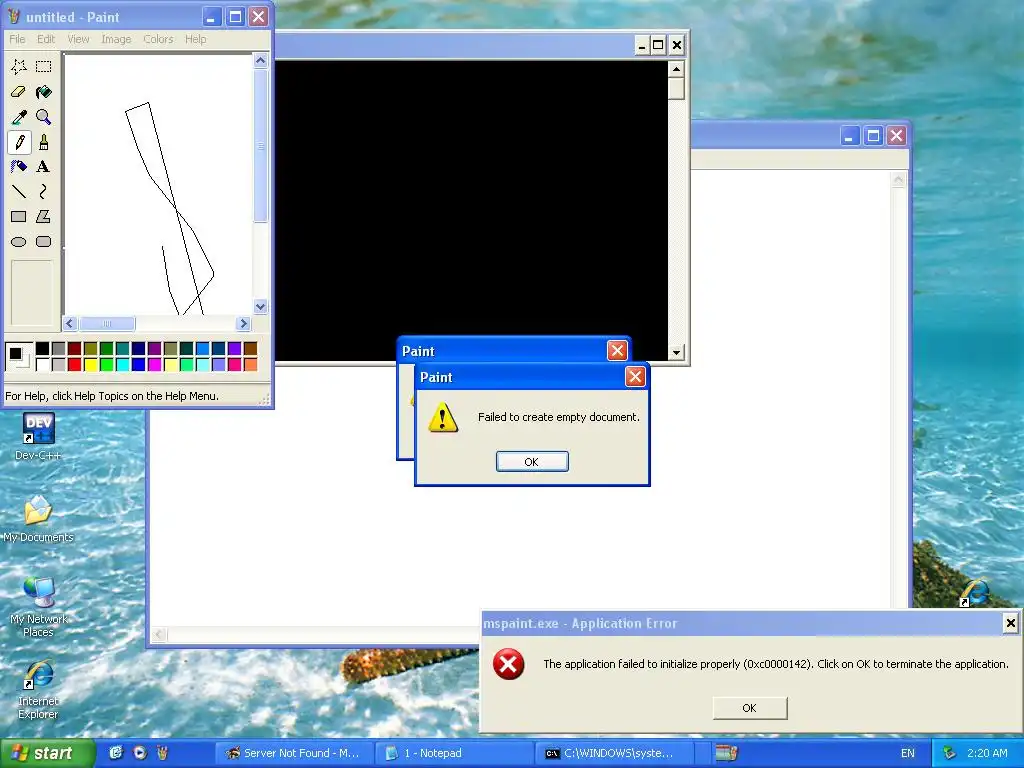Viewport: 1024px width, 768px height.
Task: Click the Media Player quick launch icon
Action: [140, 753]
